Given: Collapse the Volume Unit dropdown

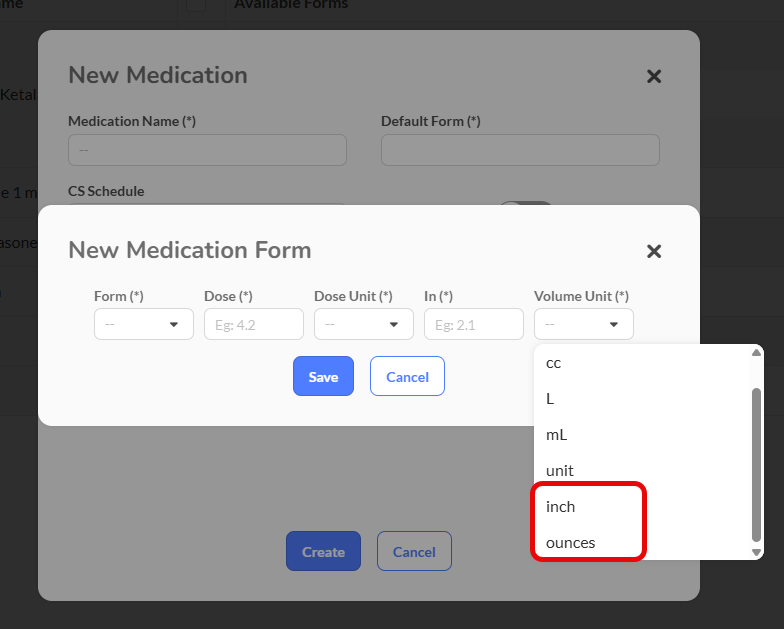Looking at the screenshot, I should pyautogui.click(x=584, y=324).
